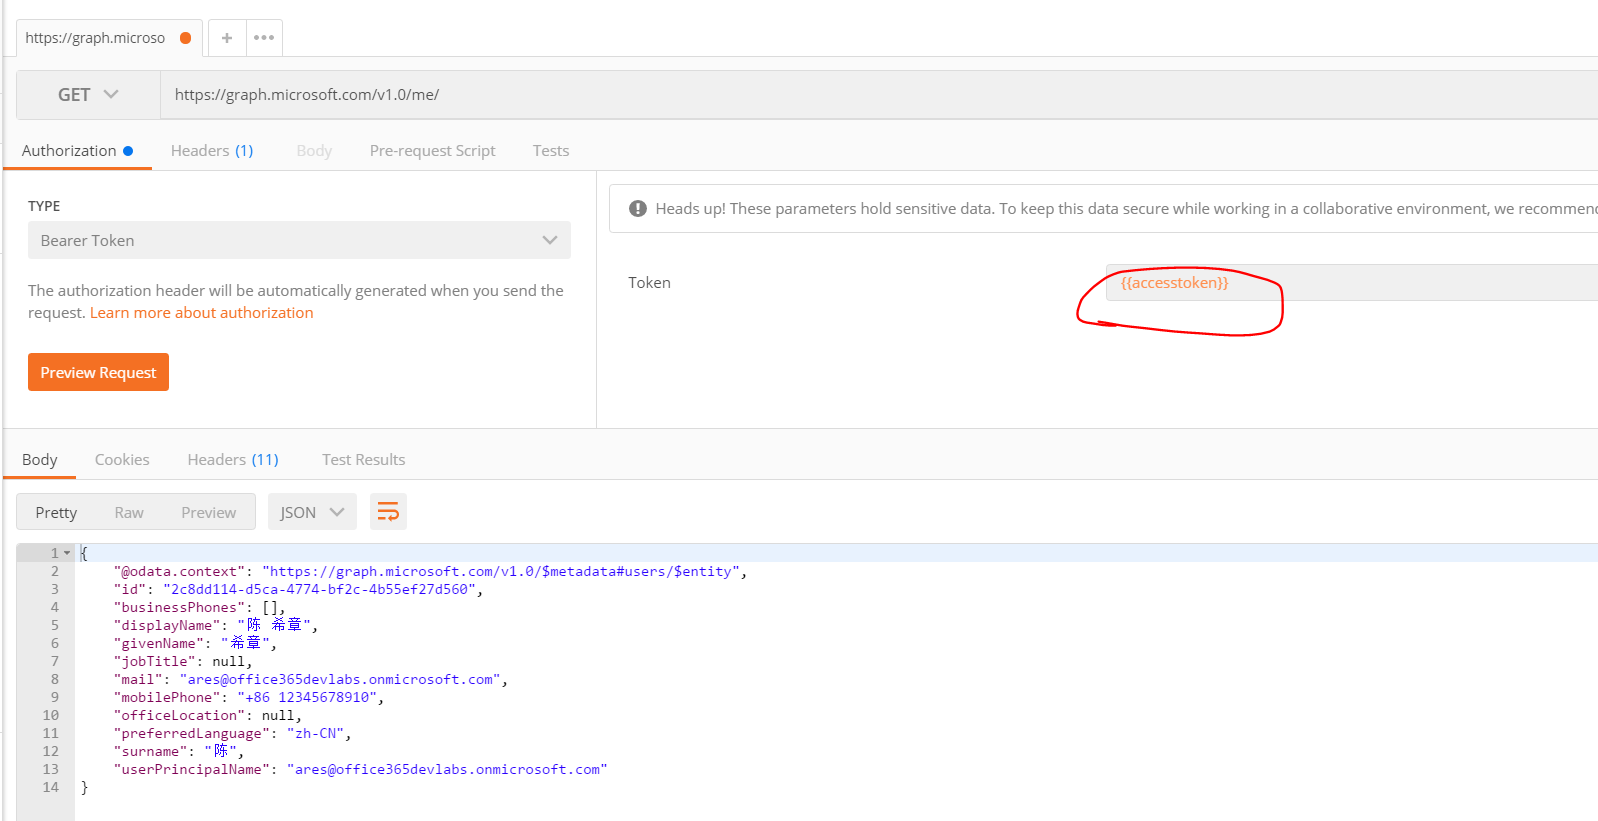Open the Pre-request Script tab

[432, 151]
